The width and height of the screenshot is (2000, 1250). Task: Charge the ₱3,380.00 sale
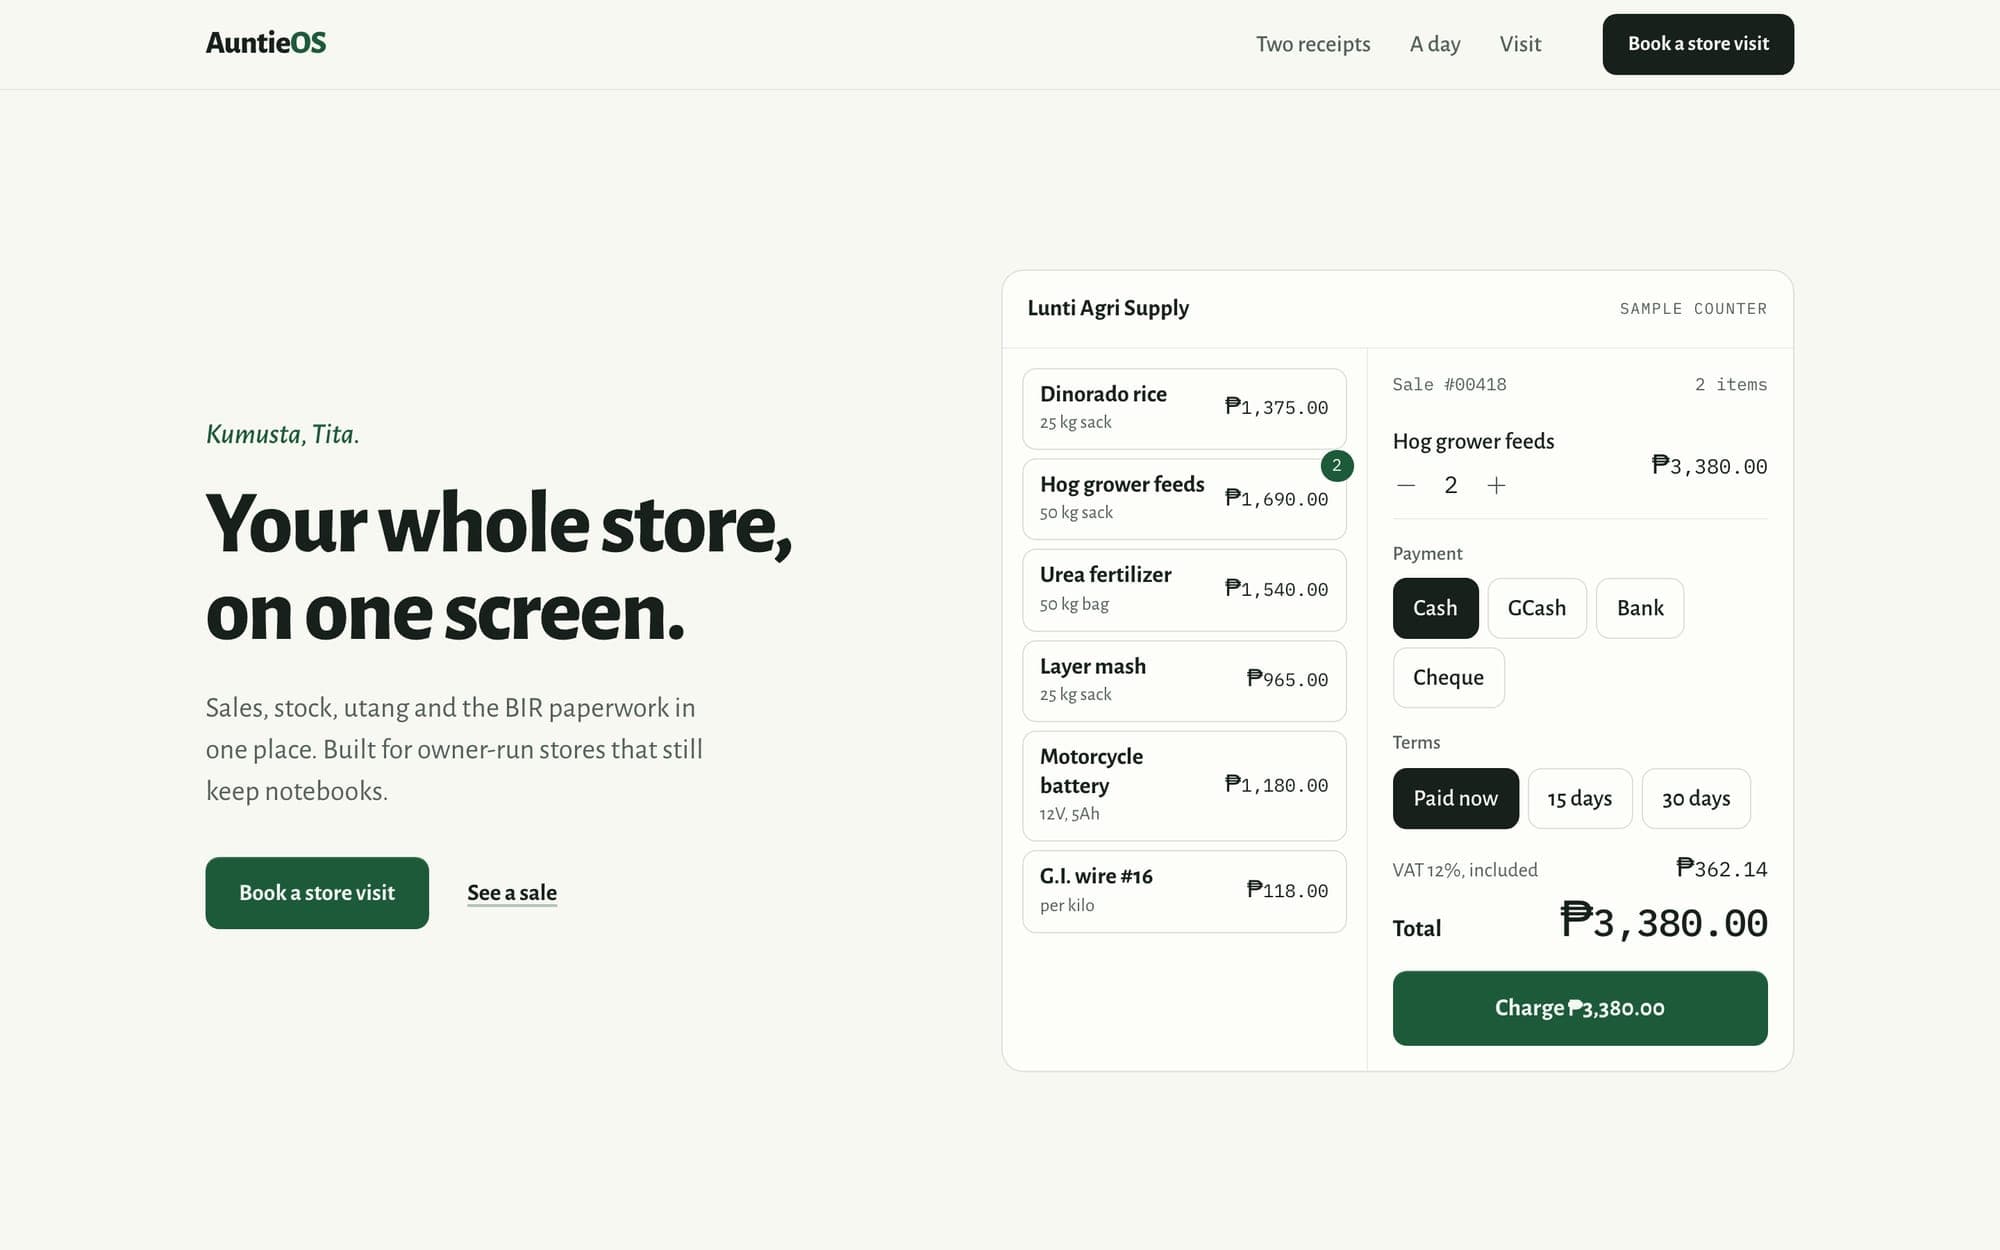click(x=1580, y=1008)
